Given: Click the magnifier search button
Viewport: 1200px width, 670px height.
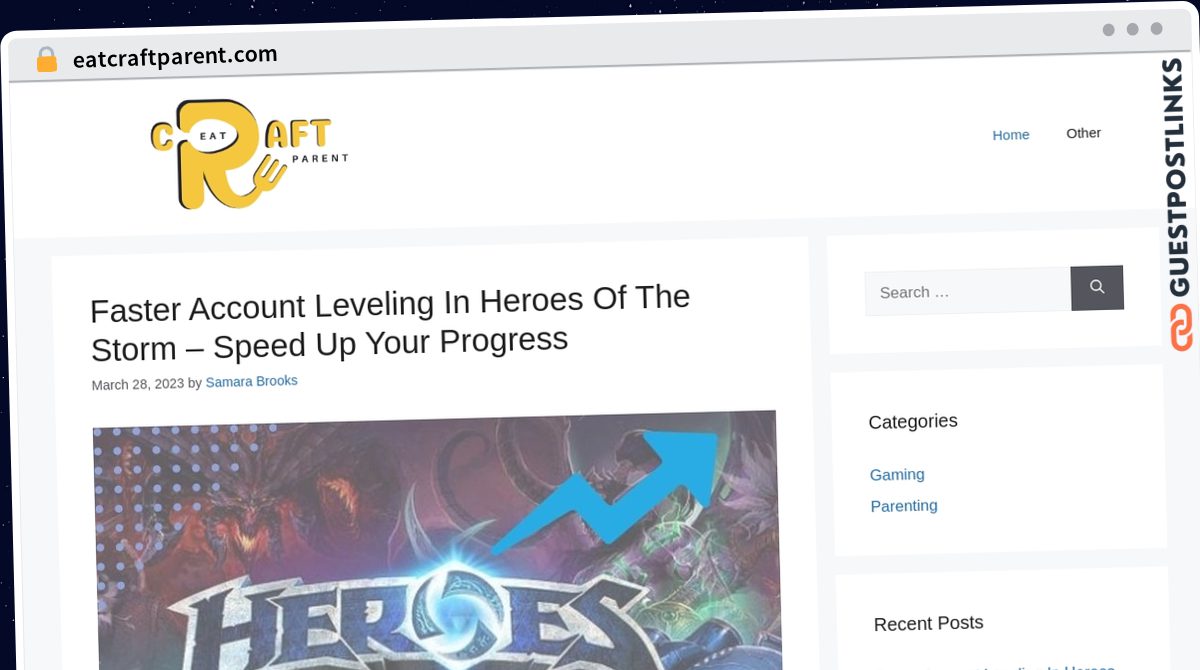Looking at the screenshot, I should [x=1097, y=288].
